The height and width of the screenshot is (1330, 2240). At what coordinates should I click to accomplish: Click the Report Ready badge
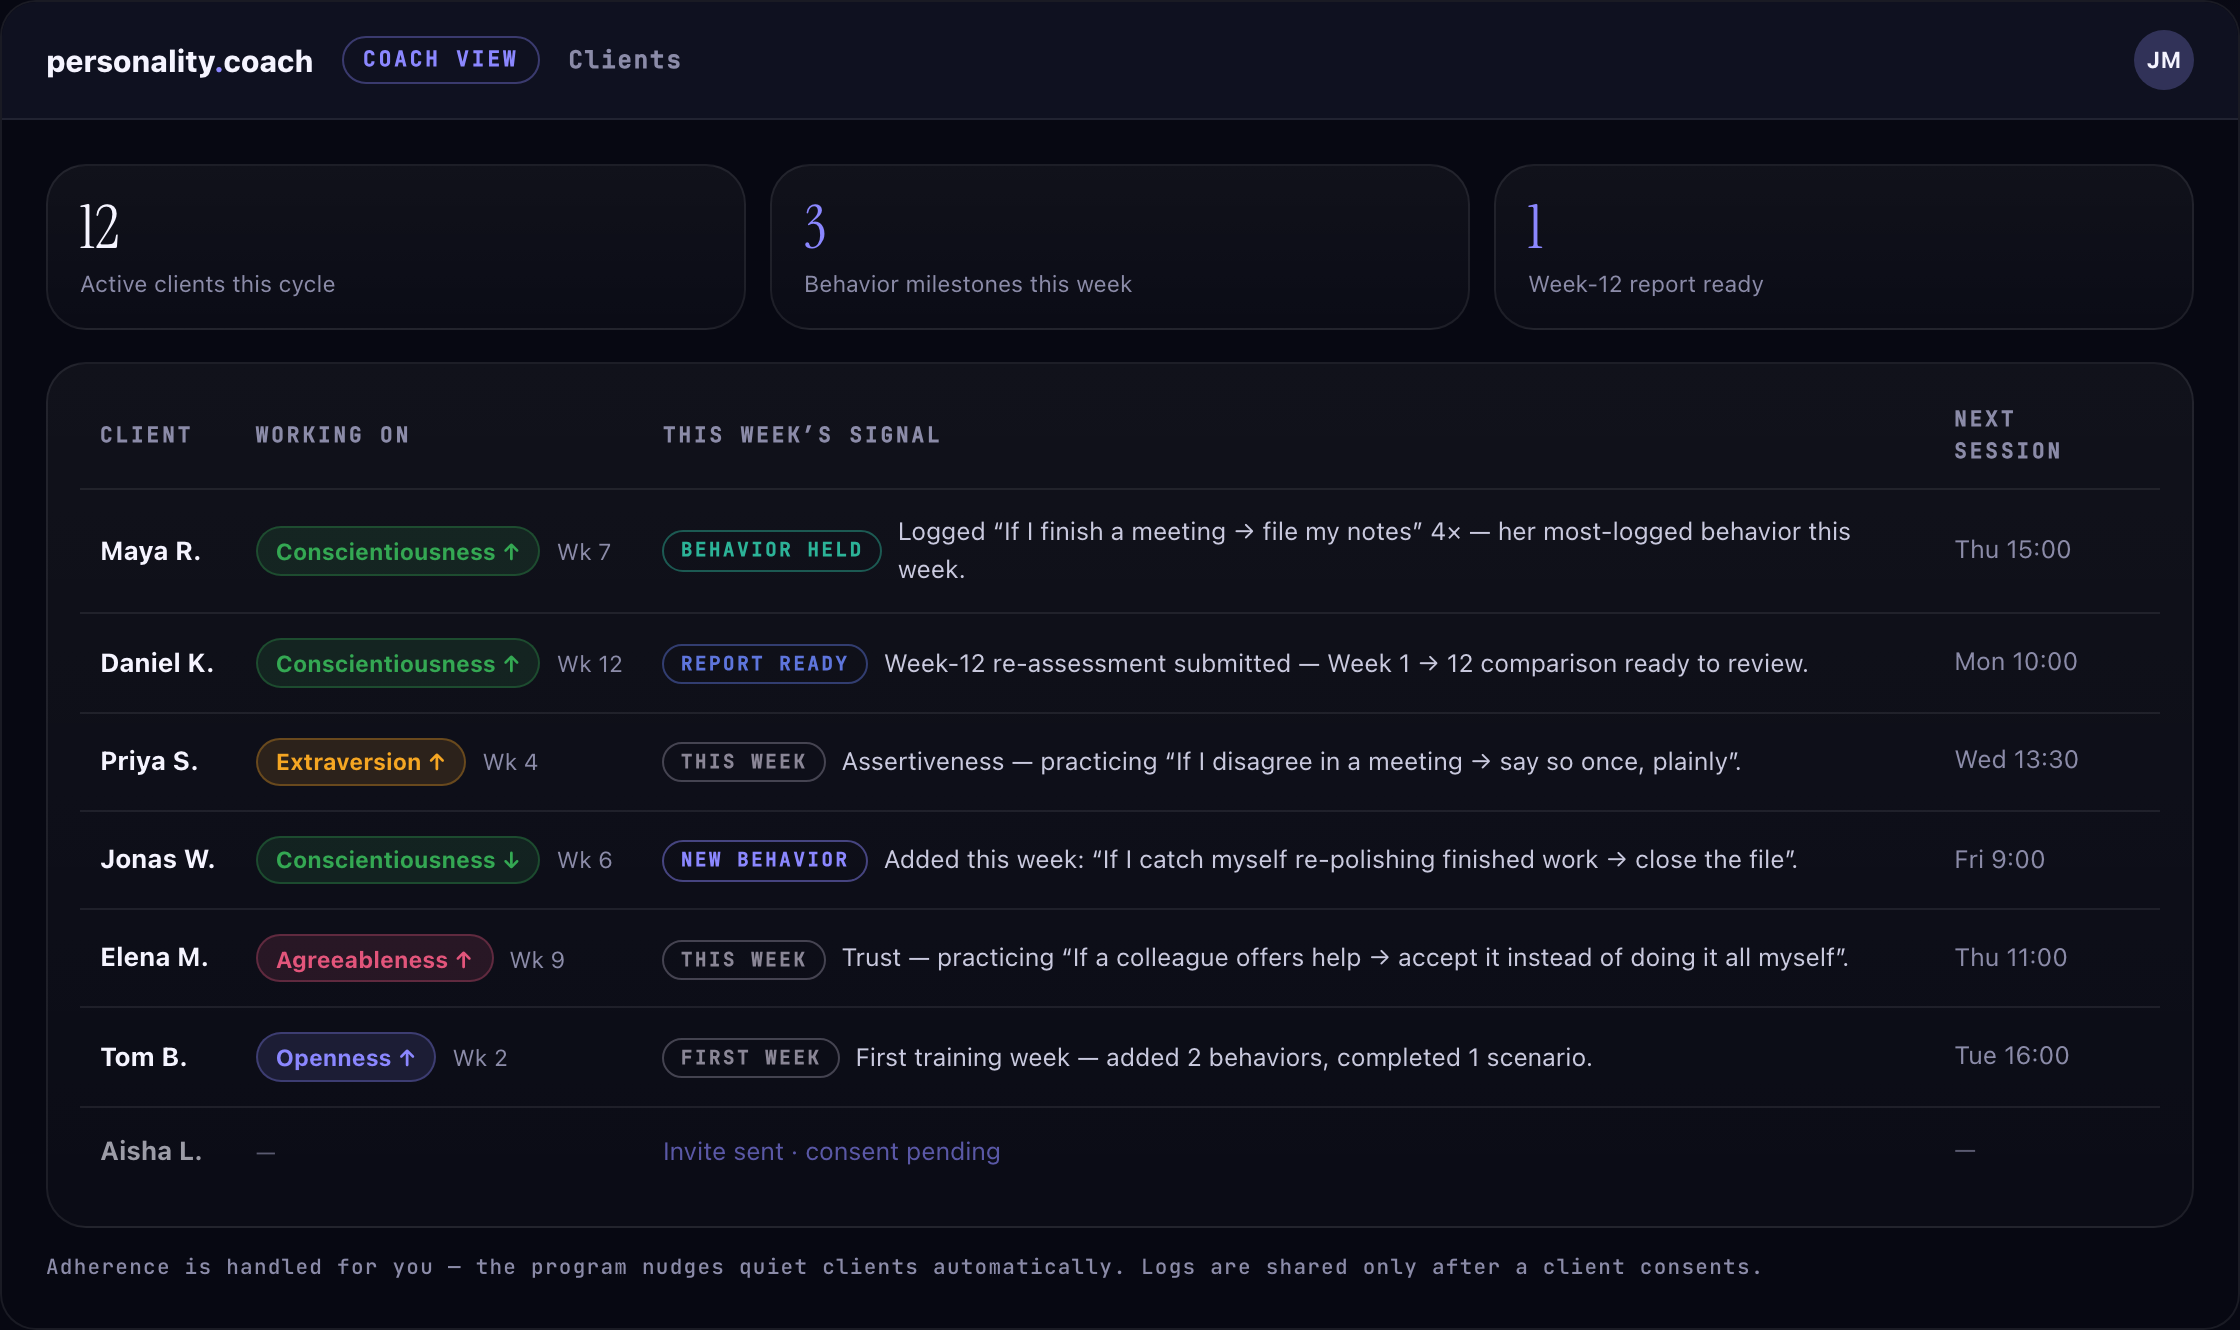[764, 664]
